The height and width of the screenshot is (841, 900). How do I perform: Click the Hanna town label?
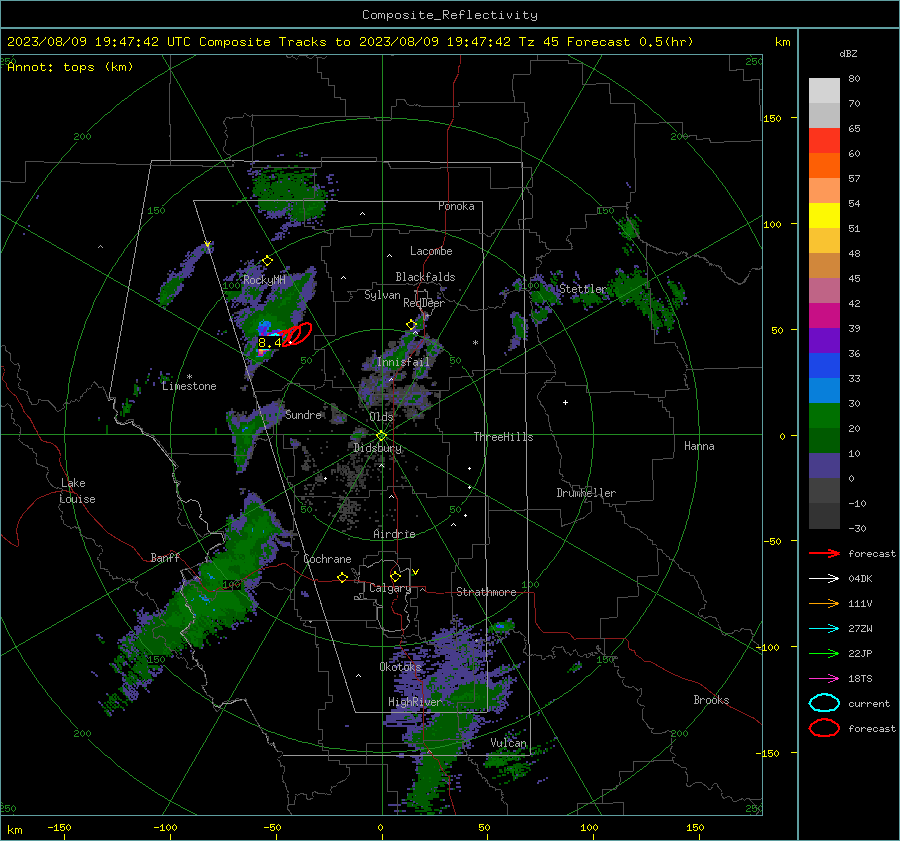tap(699, 446)
